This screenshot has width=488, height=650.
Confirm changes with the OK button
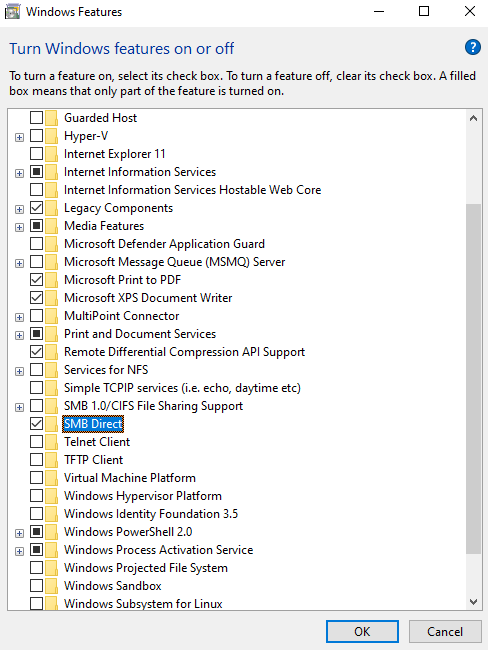tap(362, 631)
